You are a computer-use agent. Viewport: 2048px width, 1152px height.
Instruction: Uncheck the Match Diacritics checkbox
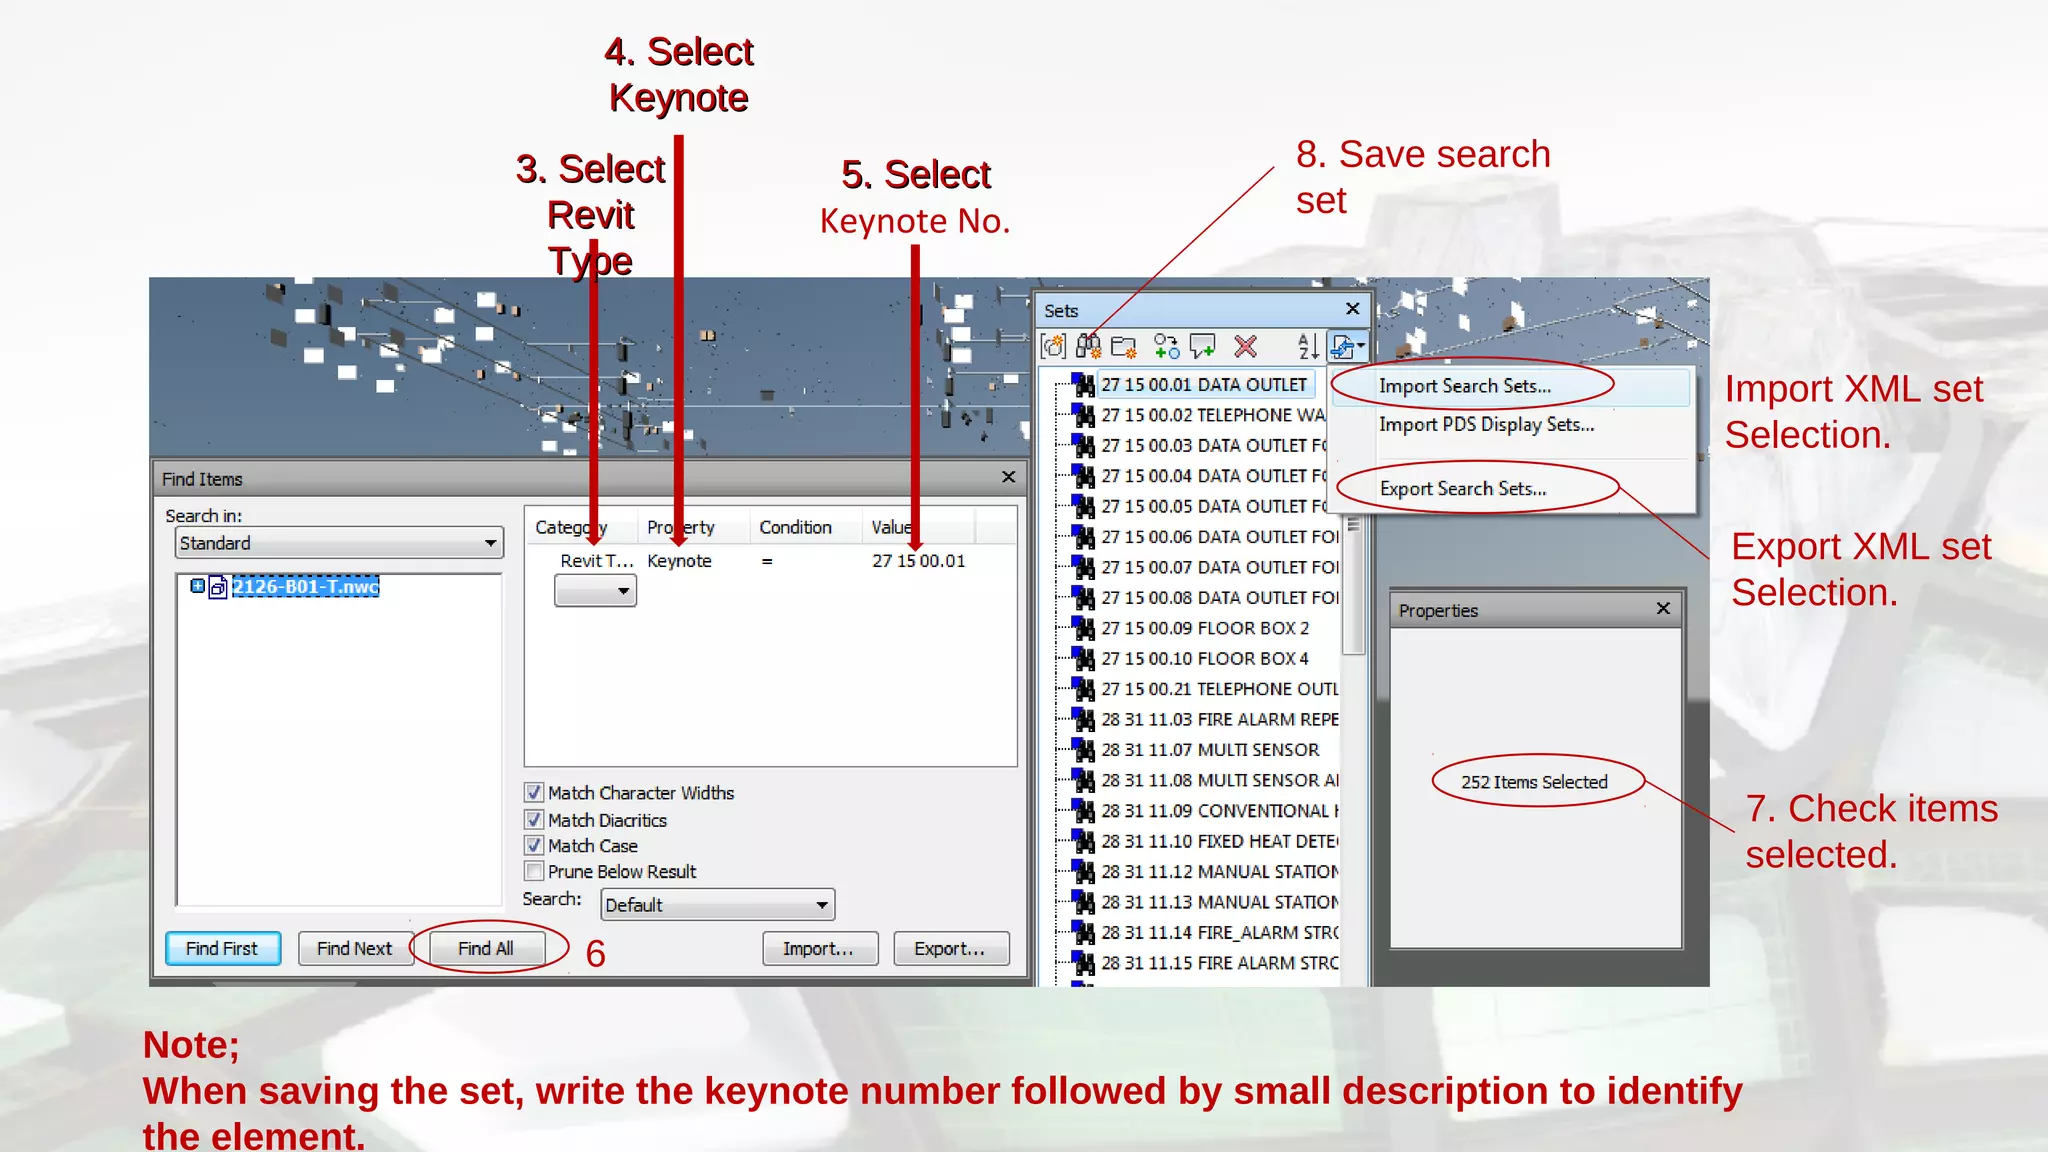point(535,820)
